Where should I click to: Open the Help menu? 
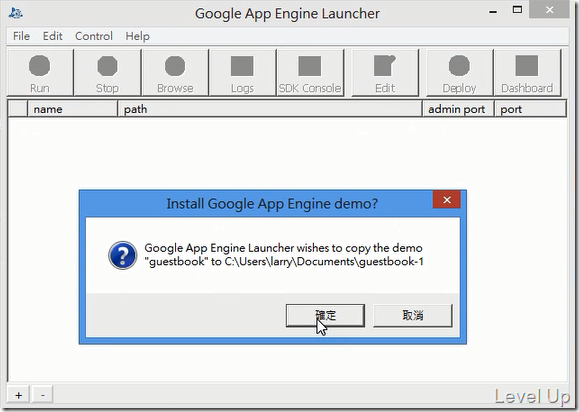137,36
